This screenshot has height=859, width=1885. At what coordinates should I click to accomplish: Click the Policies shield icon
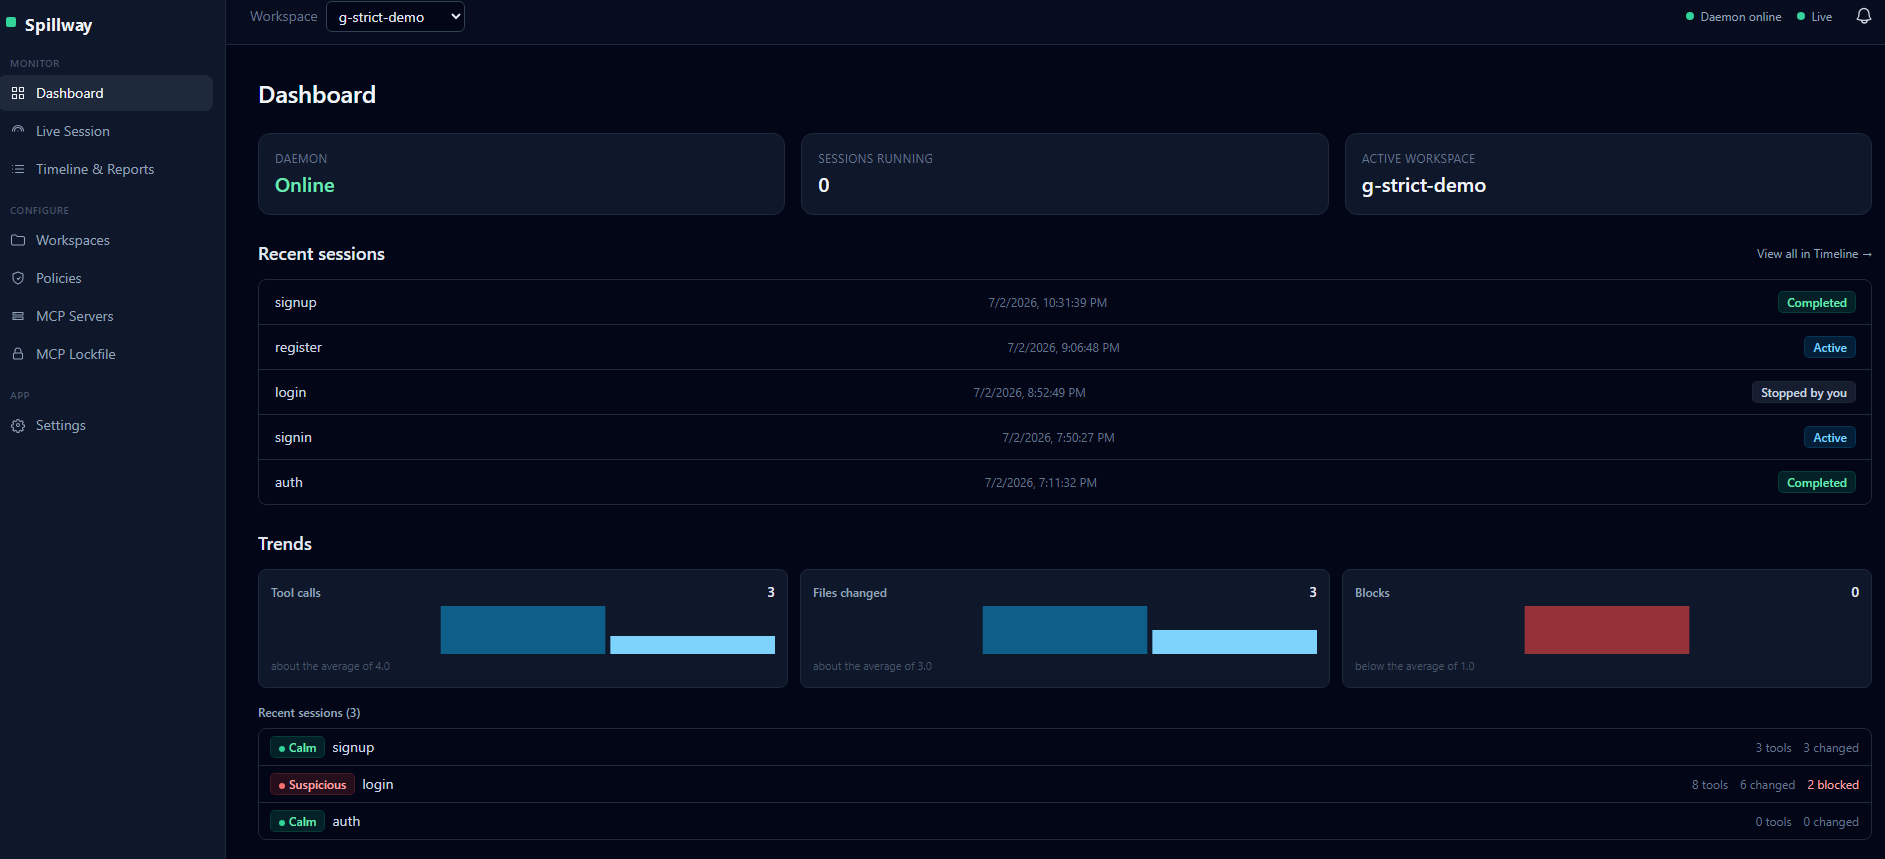coord(18,278)
